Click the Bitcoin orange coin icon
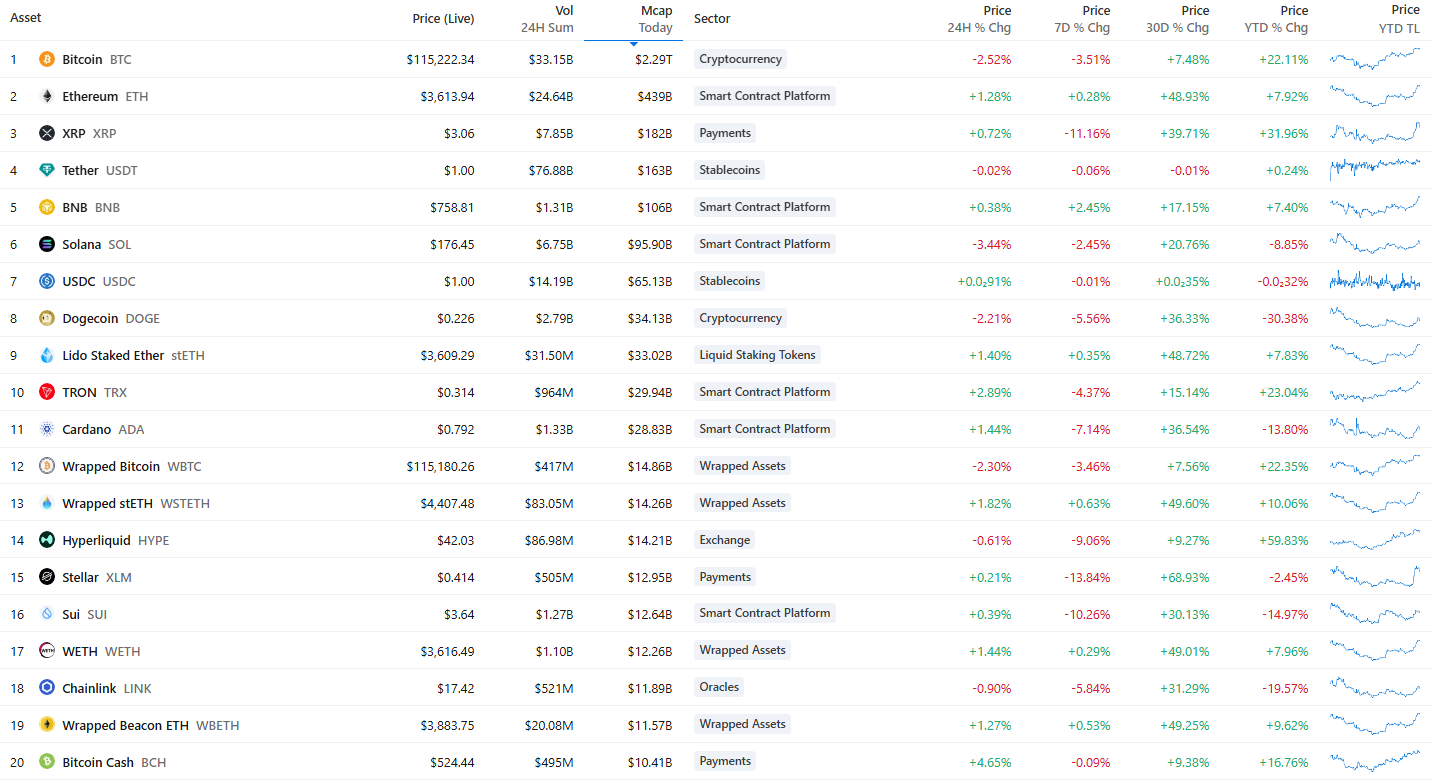 [46, 59]
